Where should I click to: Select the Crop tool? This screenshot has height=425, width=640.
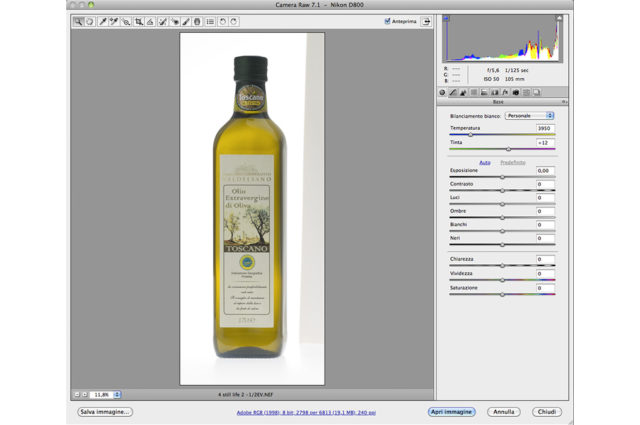tap(139, 22)
